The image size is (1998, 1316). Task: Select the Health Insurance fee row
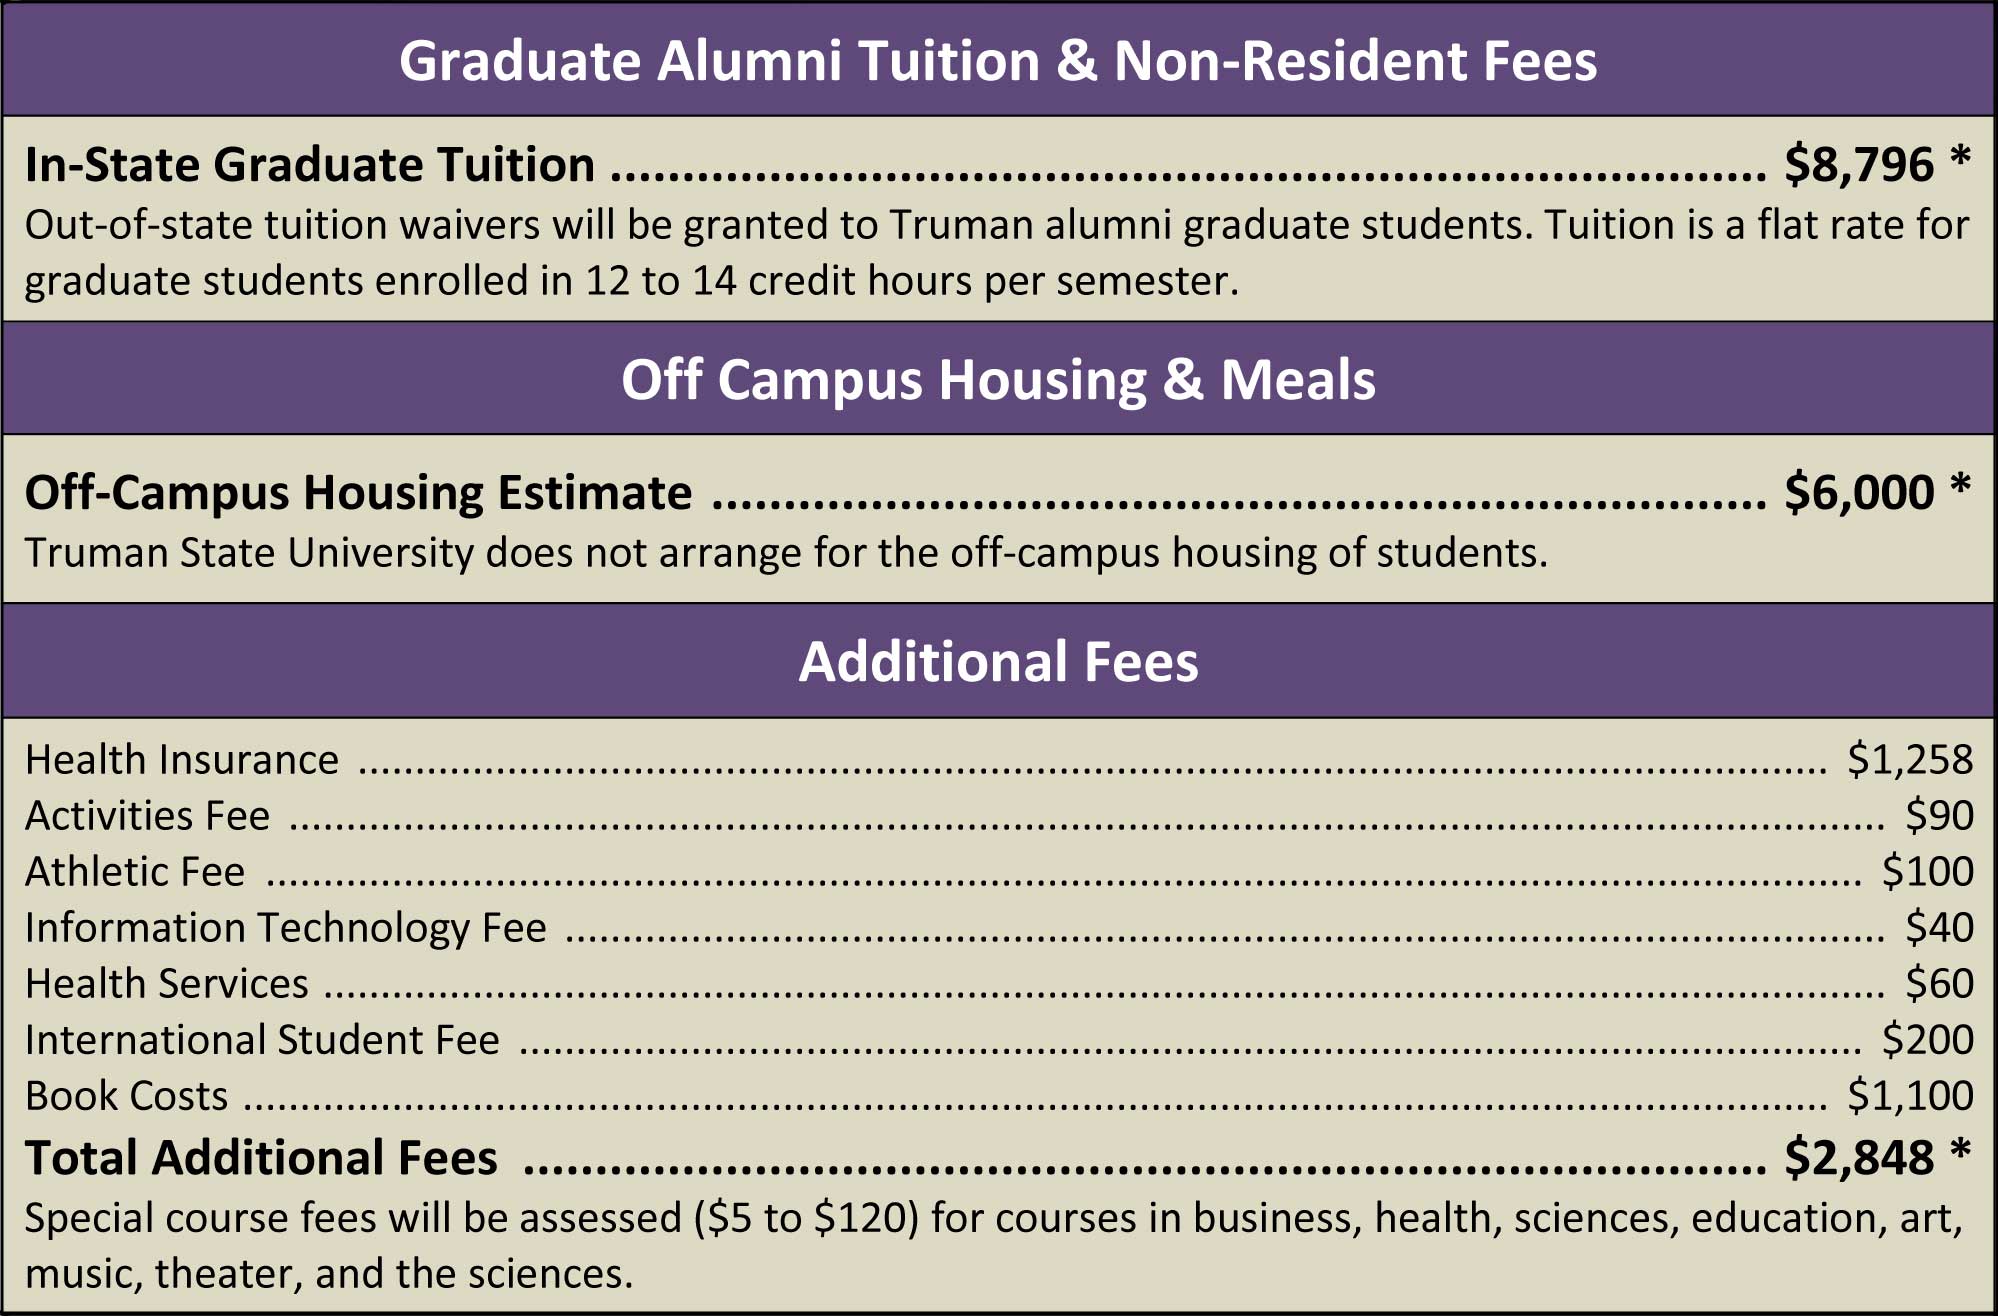pos(999,760)
